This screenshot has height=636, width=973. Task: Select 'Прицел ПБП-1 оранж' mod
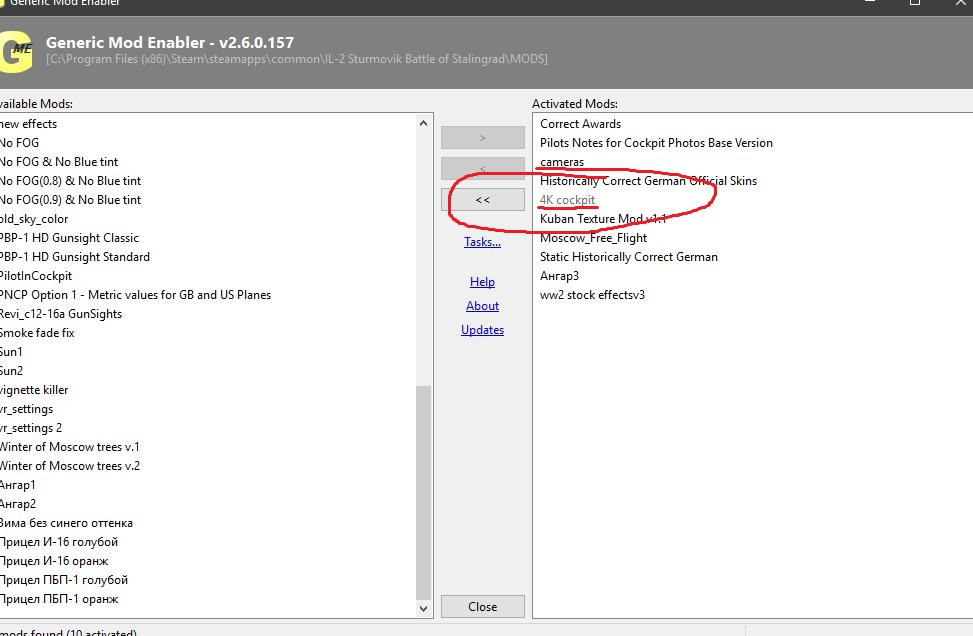coord(60,599)
